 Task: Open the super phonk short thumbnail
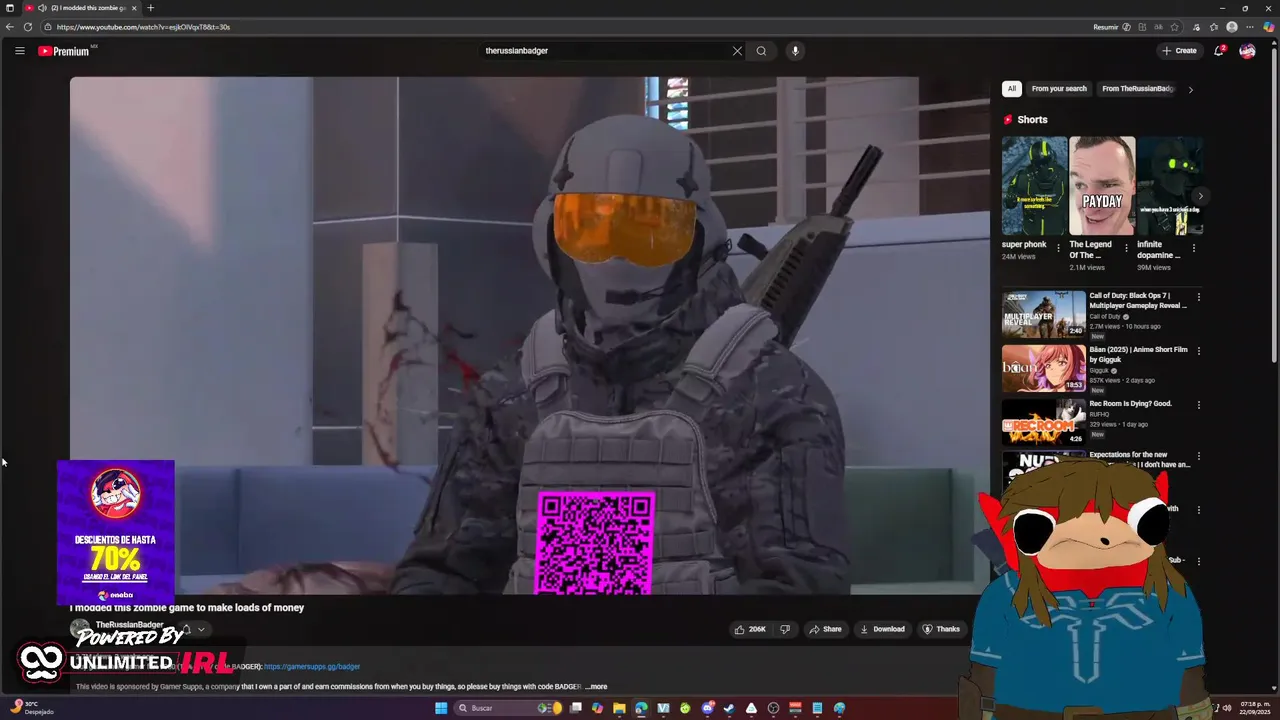tap(1034, 185)
